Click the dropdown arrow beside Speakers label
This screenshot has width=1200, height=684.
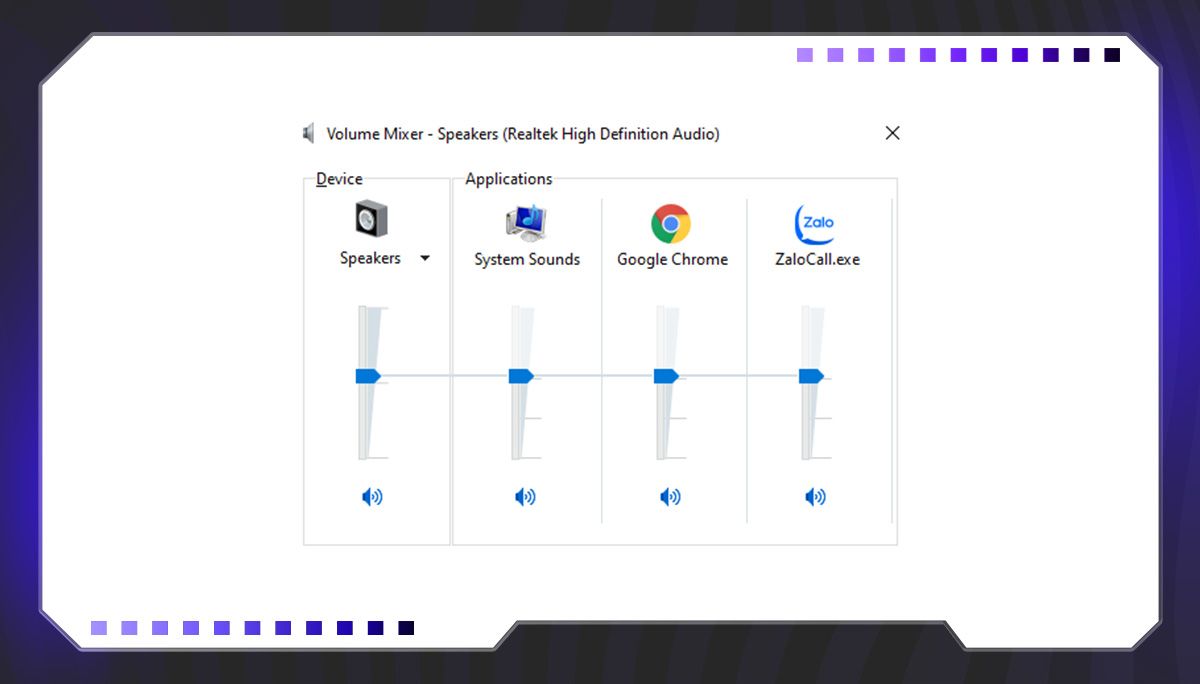424,257
